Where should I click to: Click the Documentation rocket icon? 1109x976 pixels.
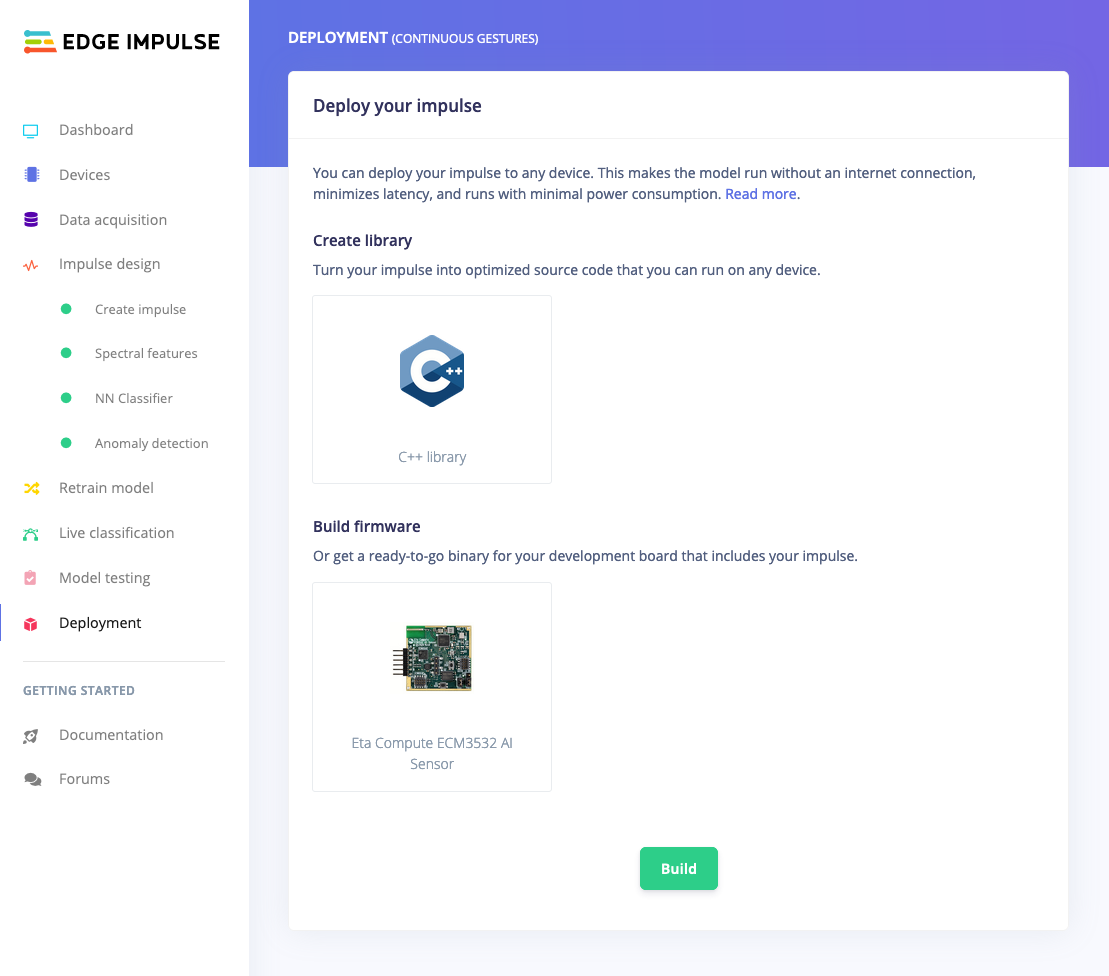click(30, 736)
